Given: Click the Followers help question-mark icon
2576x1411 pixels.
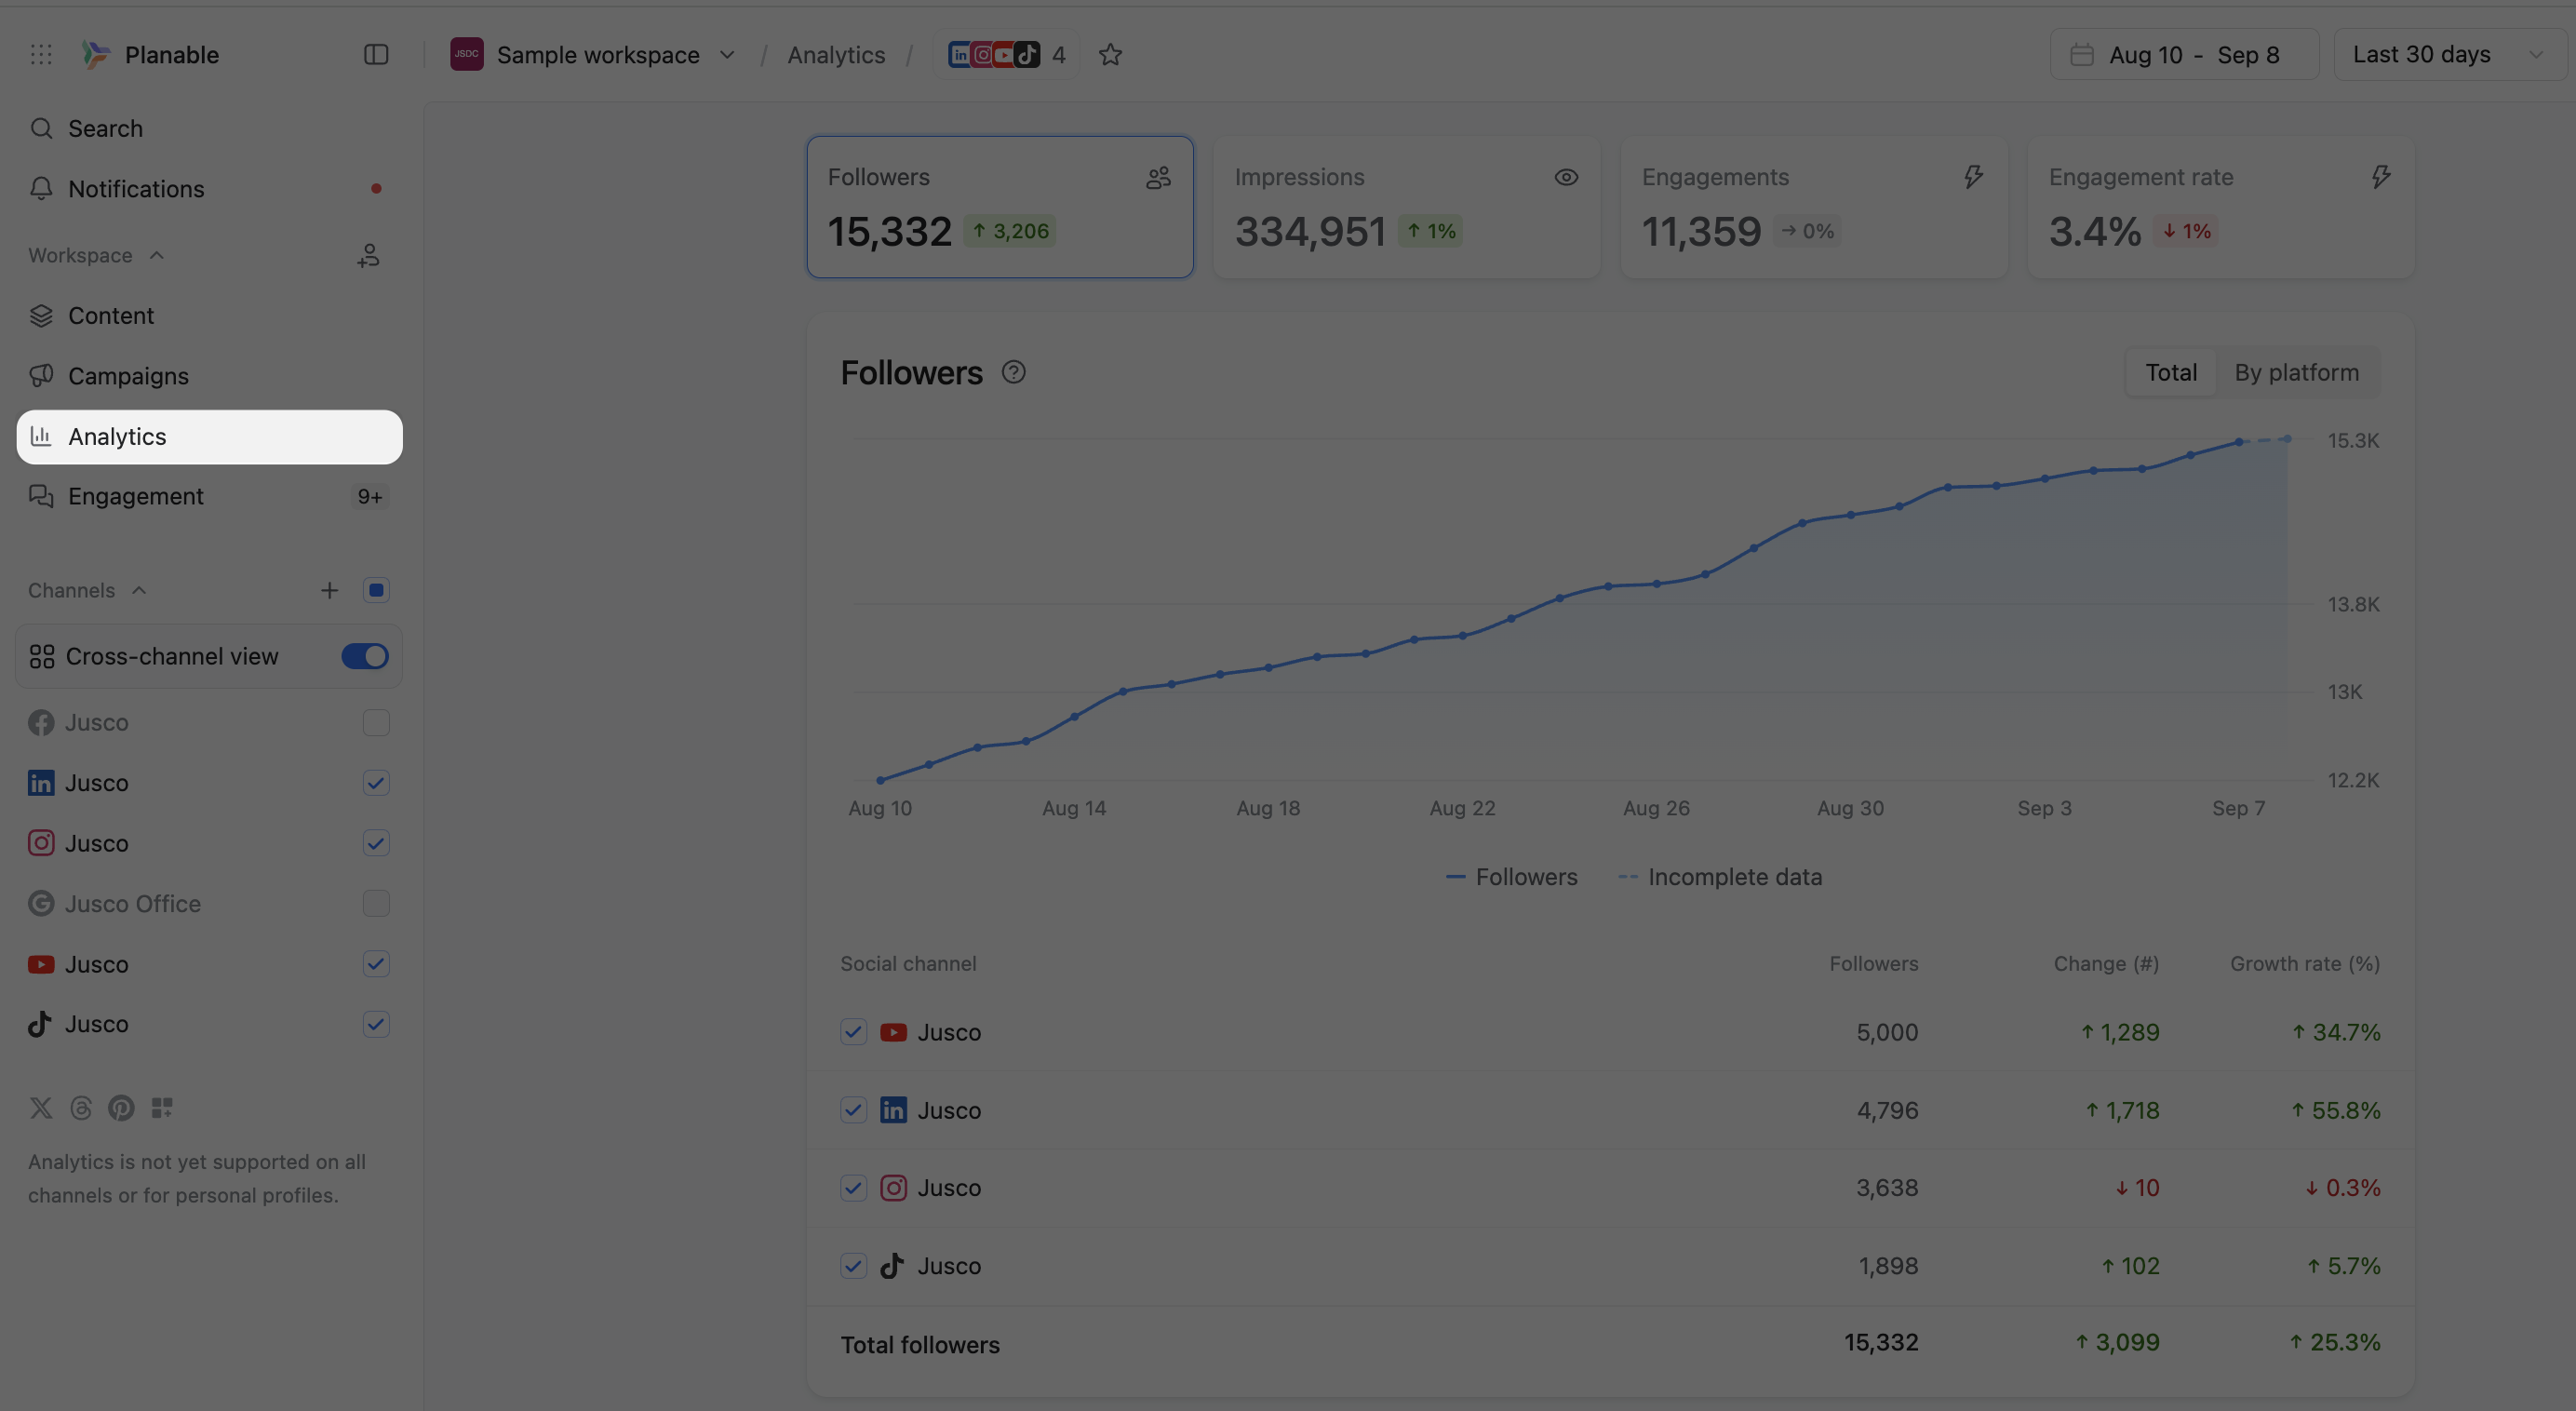Looking at the screenshot, I should [x=1013, y=373].
